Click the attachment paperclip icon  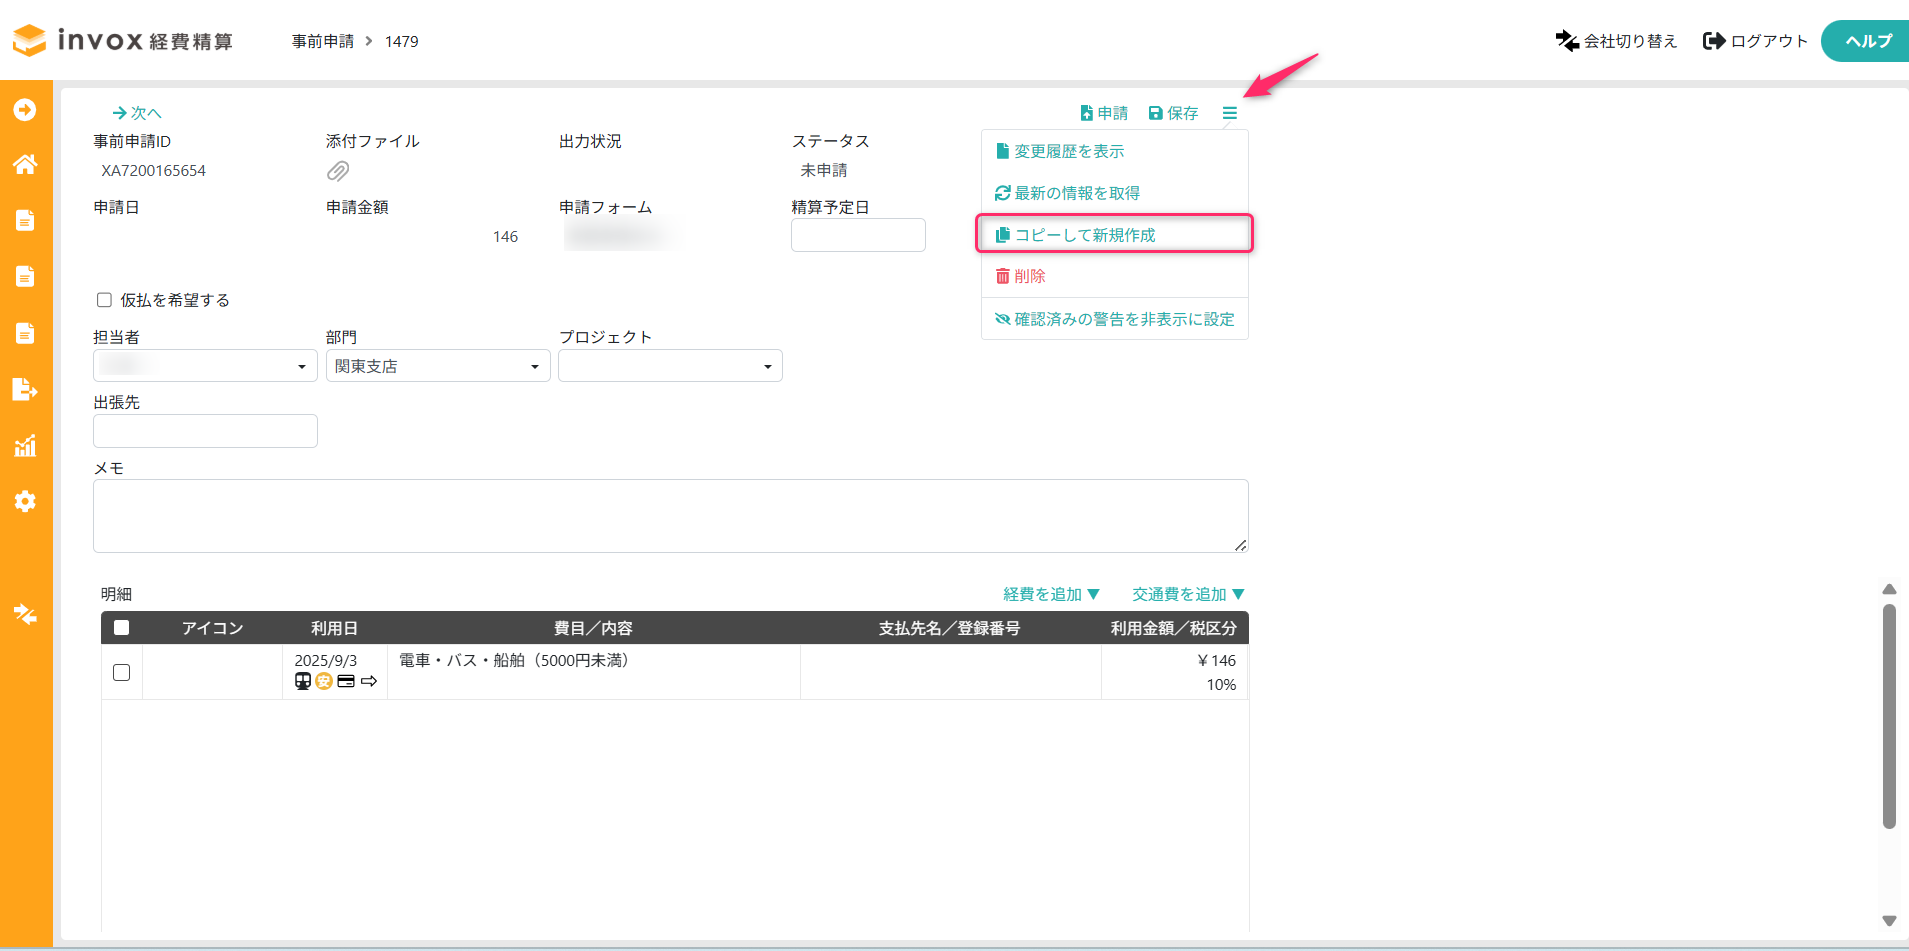tap(338, 171)
